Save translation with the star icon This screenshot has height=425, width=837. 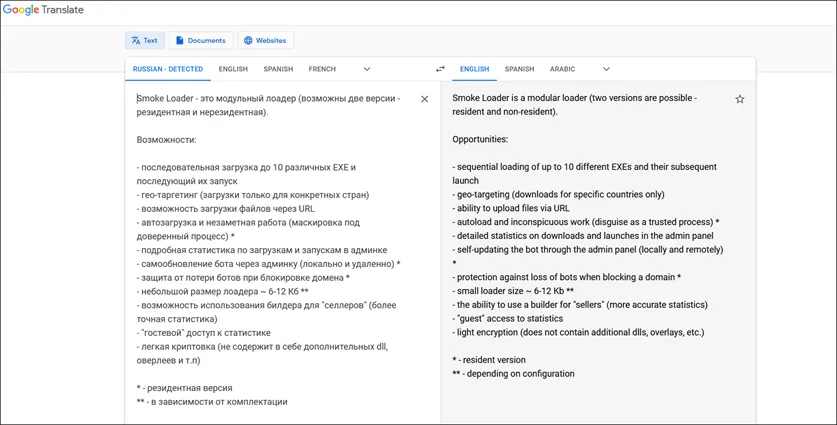[x=740, y=99]
